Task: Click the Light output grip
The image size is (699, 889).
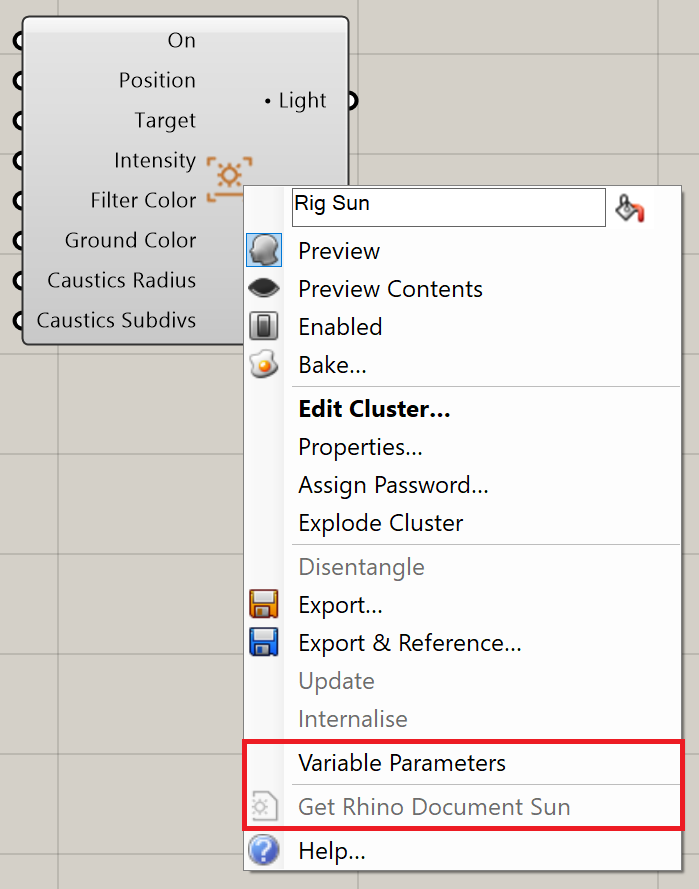Action: pos(353,100)
